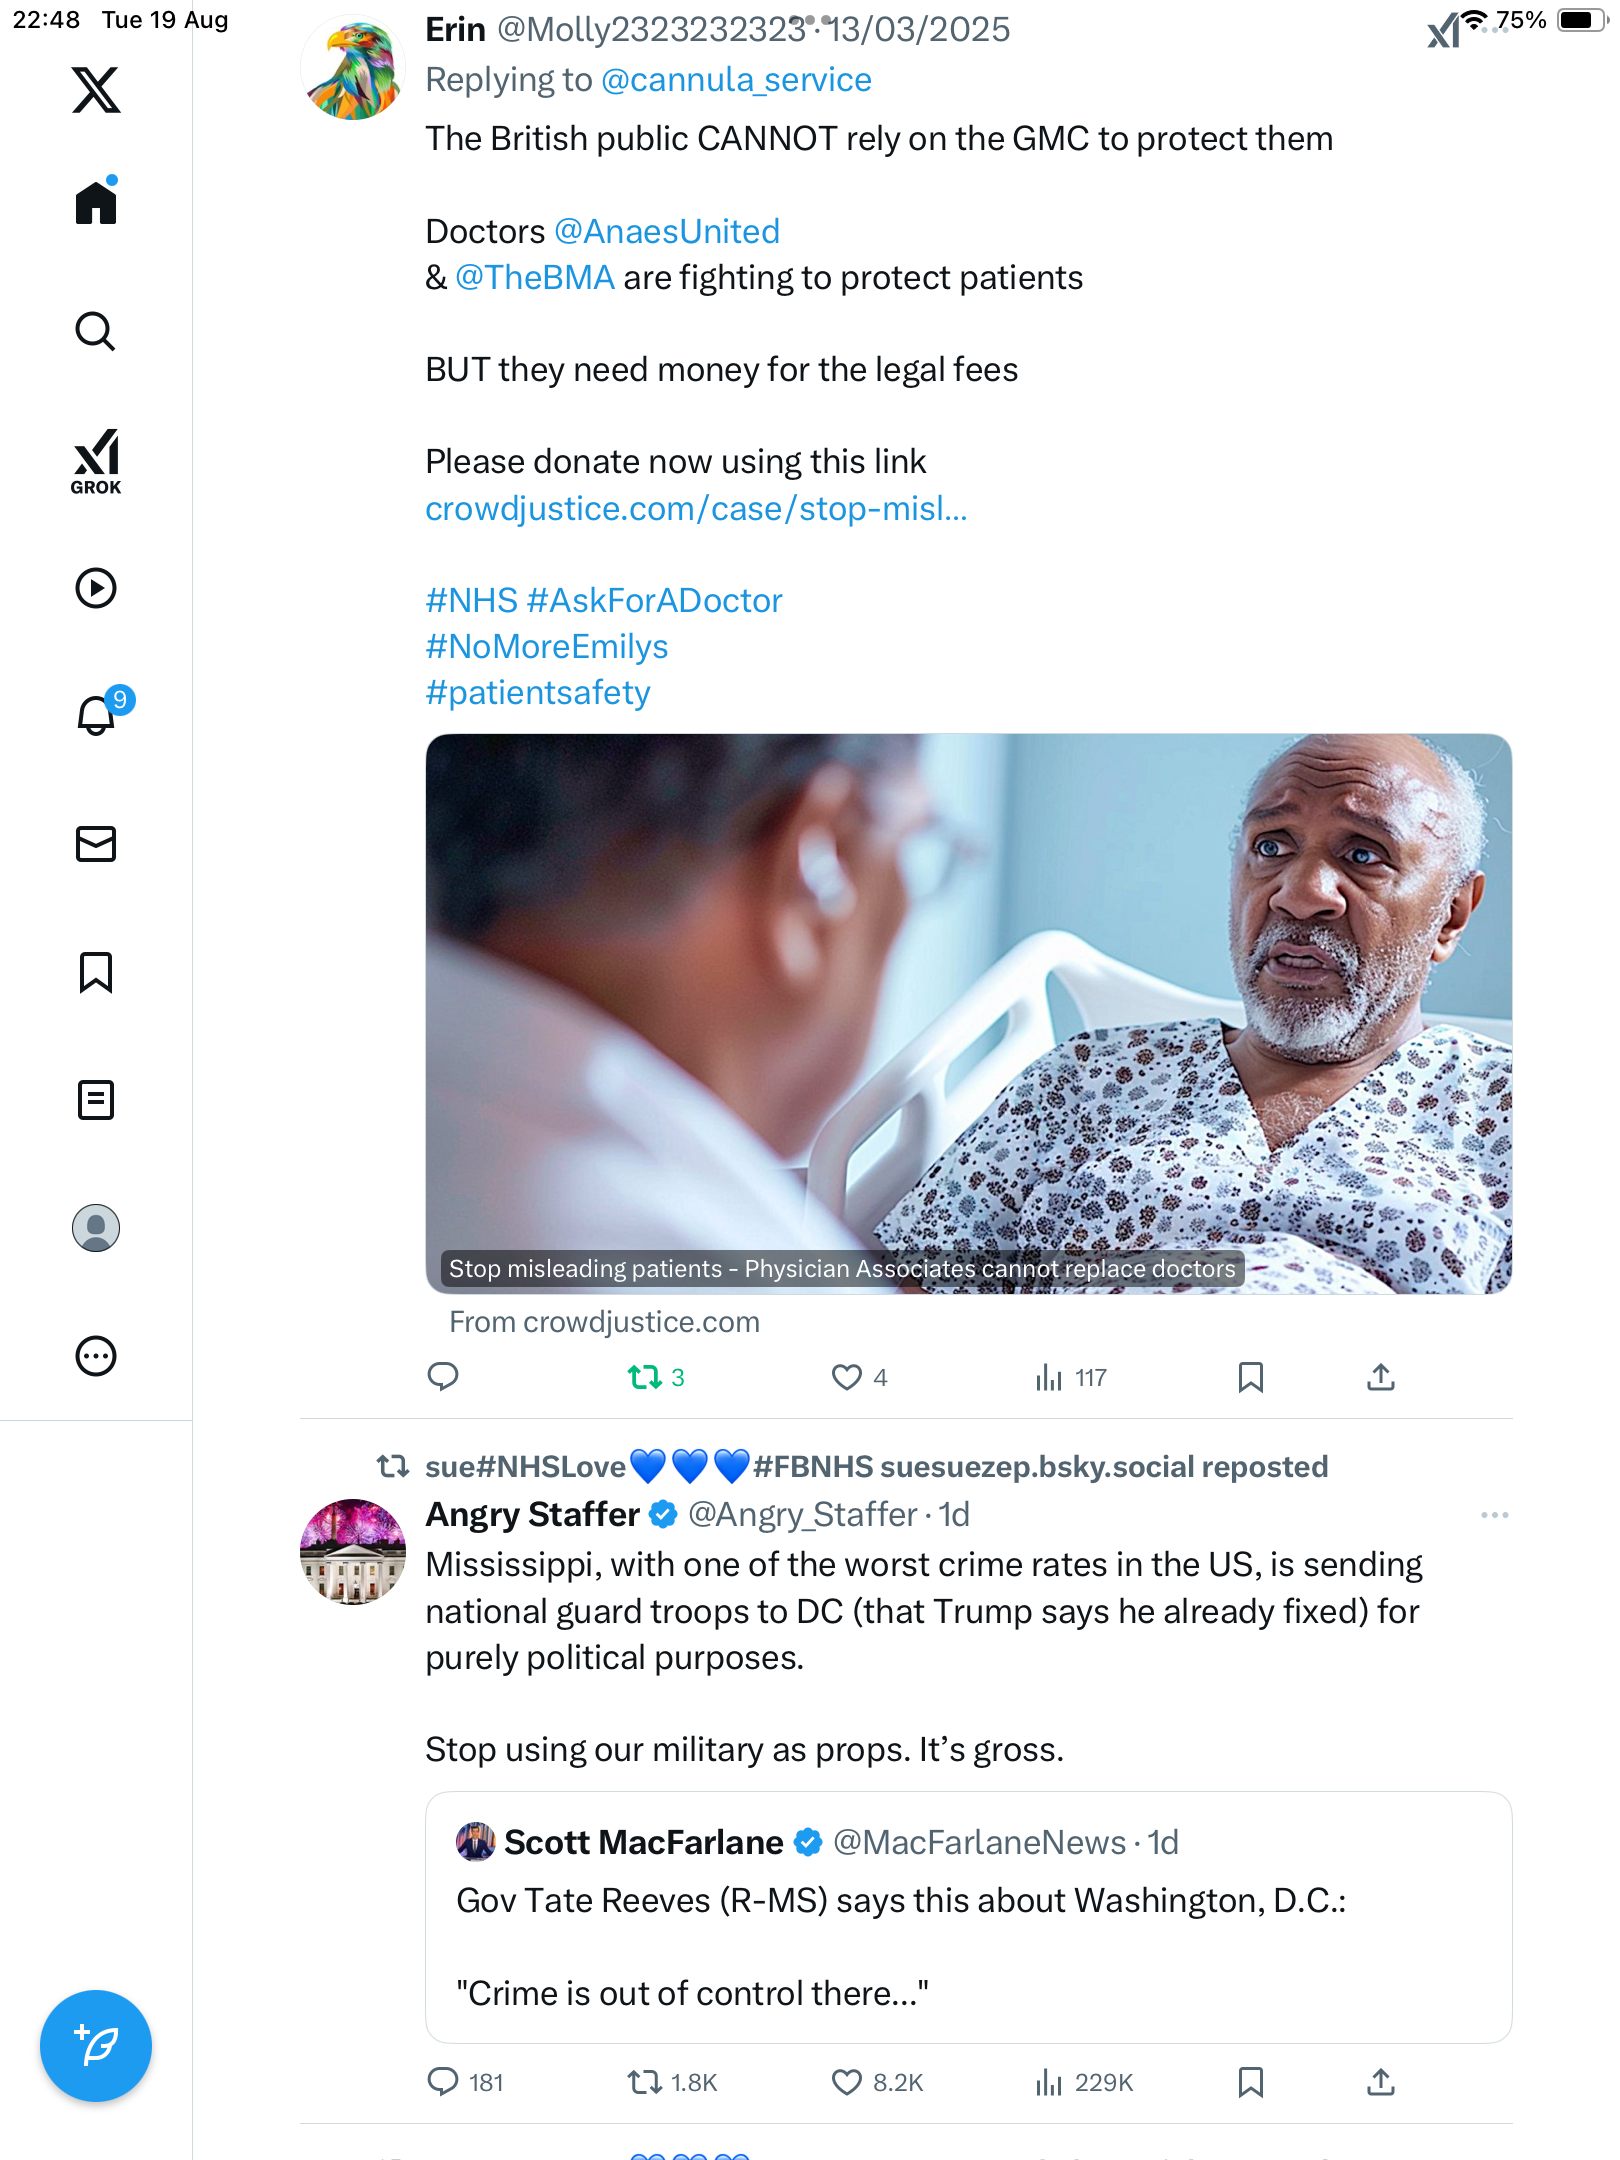The height and width of the screenshot is (2160, 1620).
Task: Open Lists from the sidebar
Action: click(96, 1100)
